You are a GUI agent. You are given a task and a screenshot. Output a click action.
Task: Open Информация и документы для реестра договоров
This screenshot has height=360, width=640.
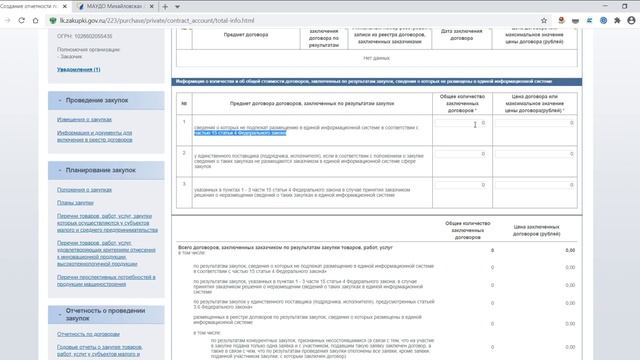(94, 136)
